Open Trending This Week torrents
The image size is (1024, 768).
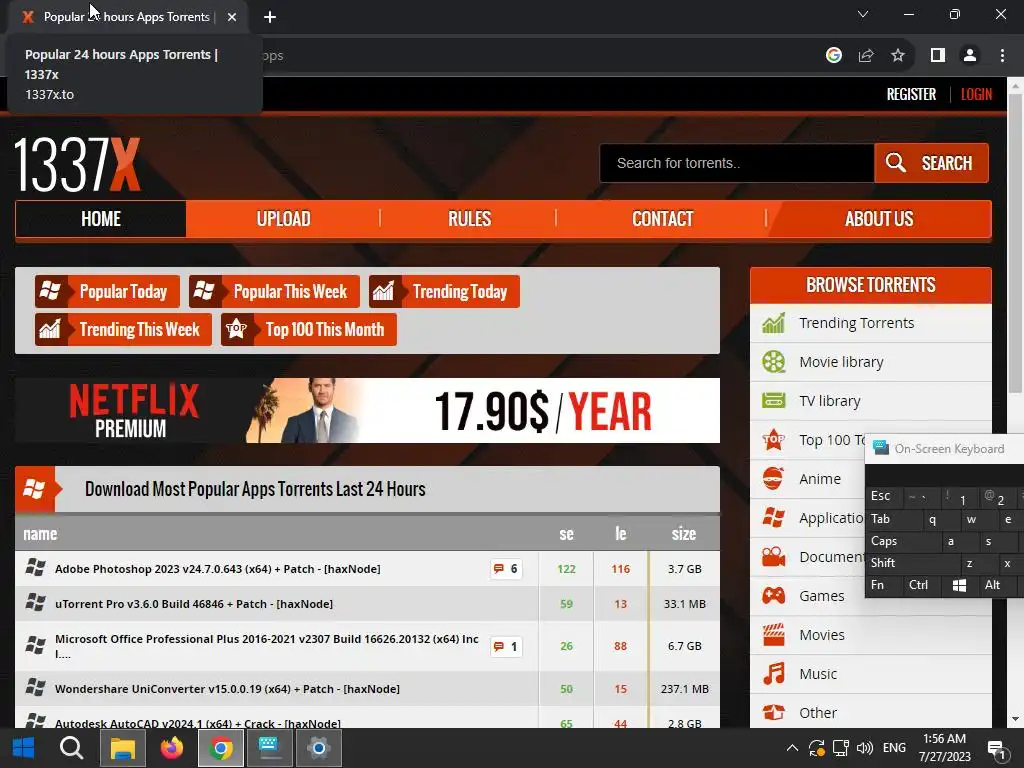(123, 329)
